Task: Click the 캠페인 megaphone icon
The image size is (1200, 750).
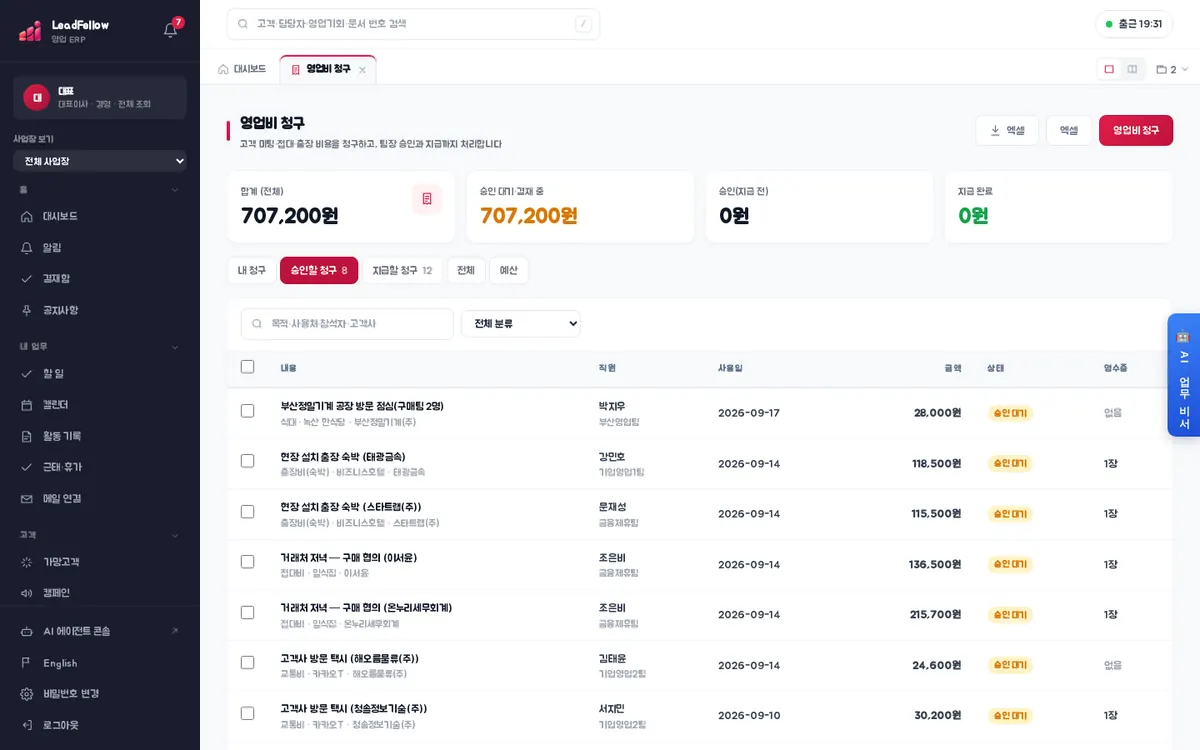Action: pos(27,593)
